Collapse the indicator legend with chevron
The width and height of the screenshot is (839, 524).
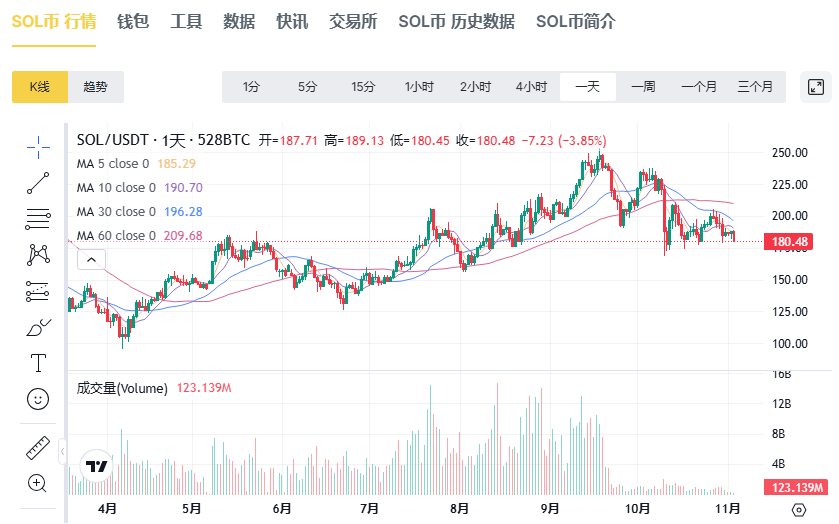(91, 260)
